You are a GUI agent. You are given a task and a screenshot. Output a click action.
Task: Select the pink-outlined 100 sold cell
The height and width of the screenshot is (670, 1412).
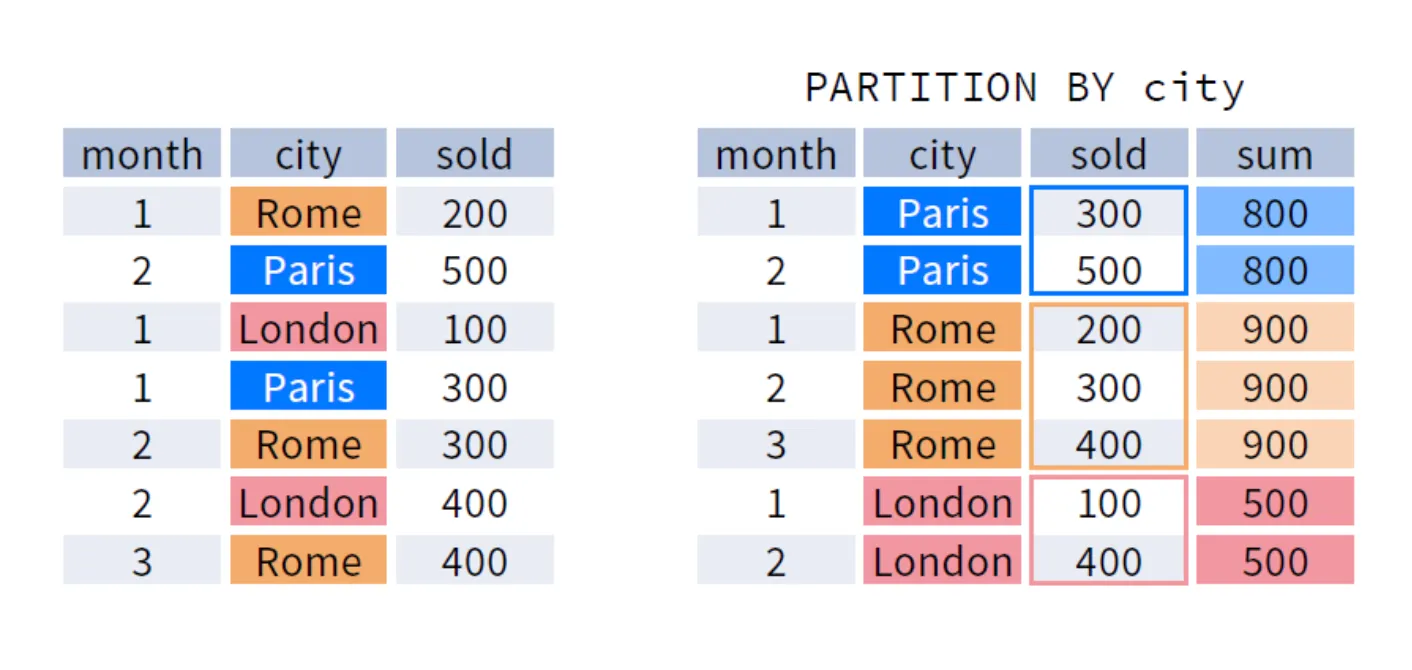1108,503
